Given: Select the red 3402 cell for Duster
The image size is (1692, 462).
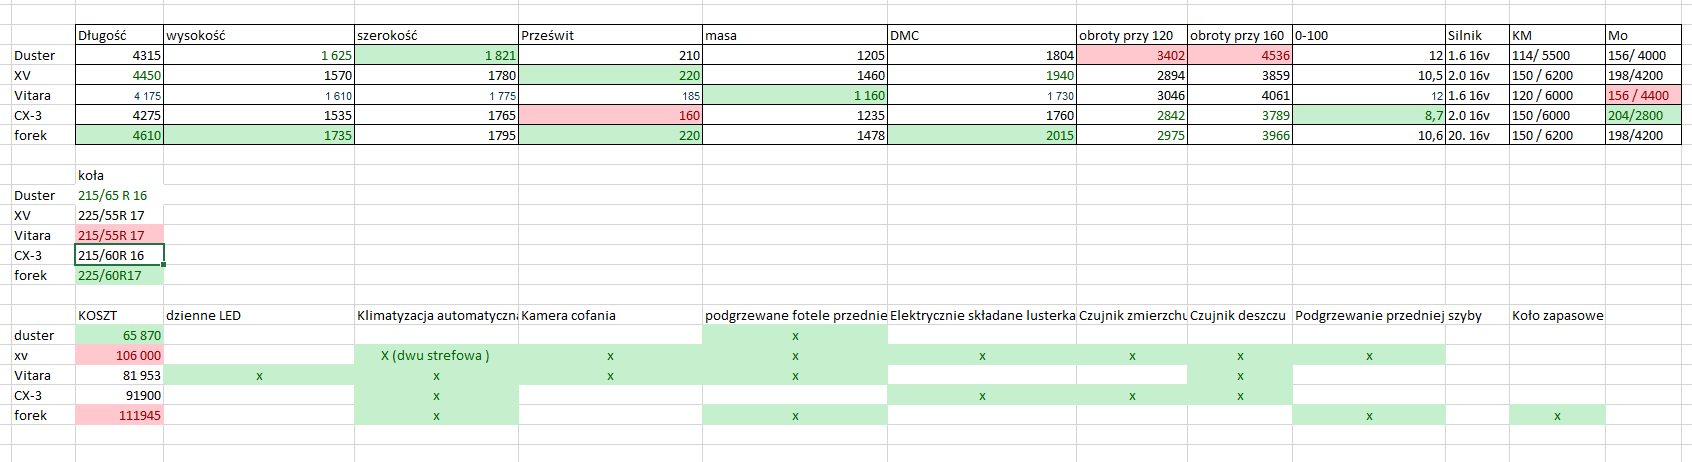Looking at the screenshot, I should tap(1132, 55).
